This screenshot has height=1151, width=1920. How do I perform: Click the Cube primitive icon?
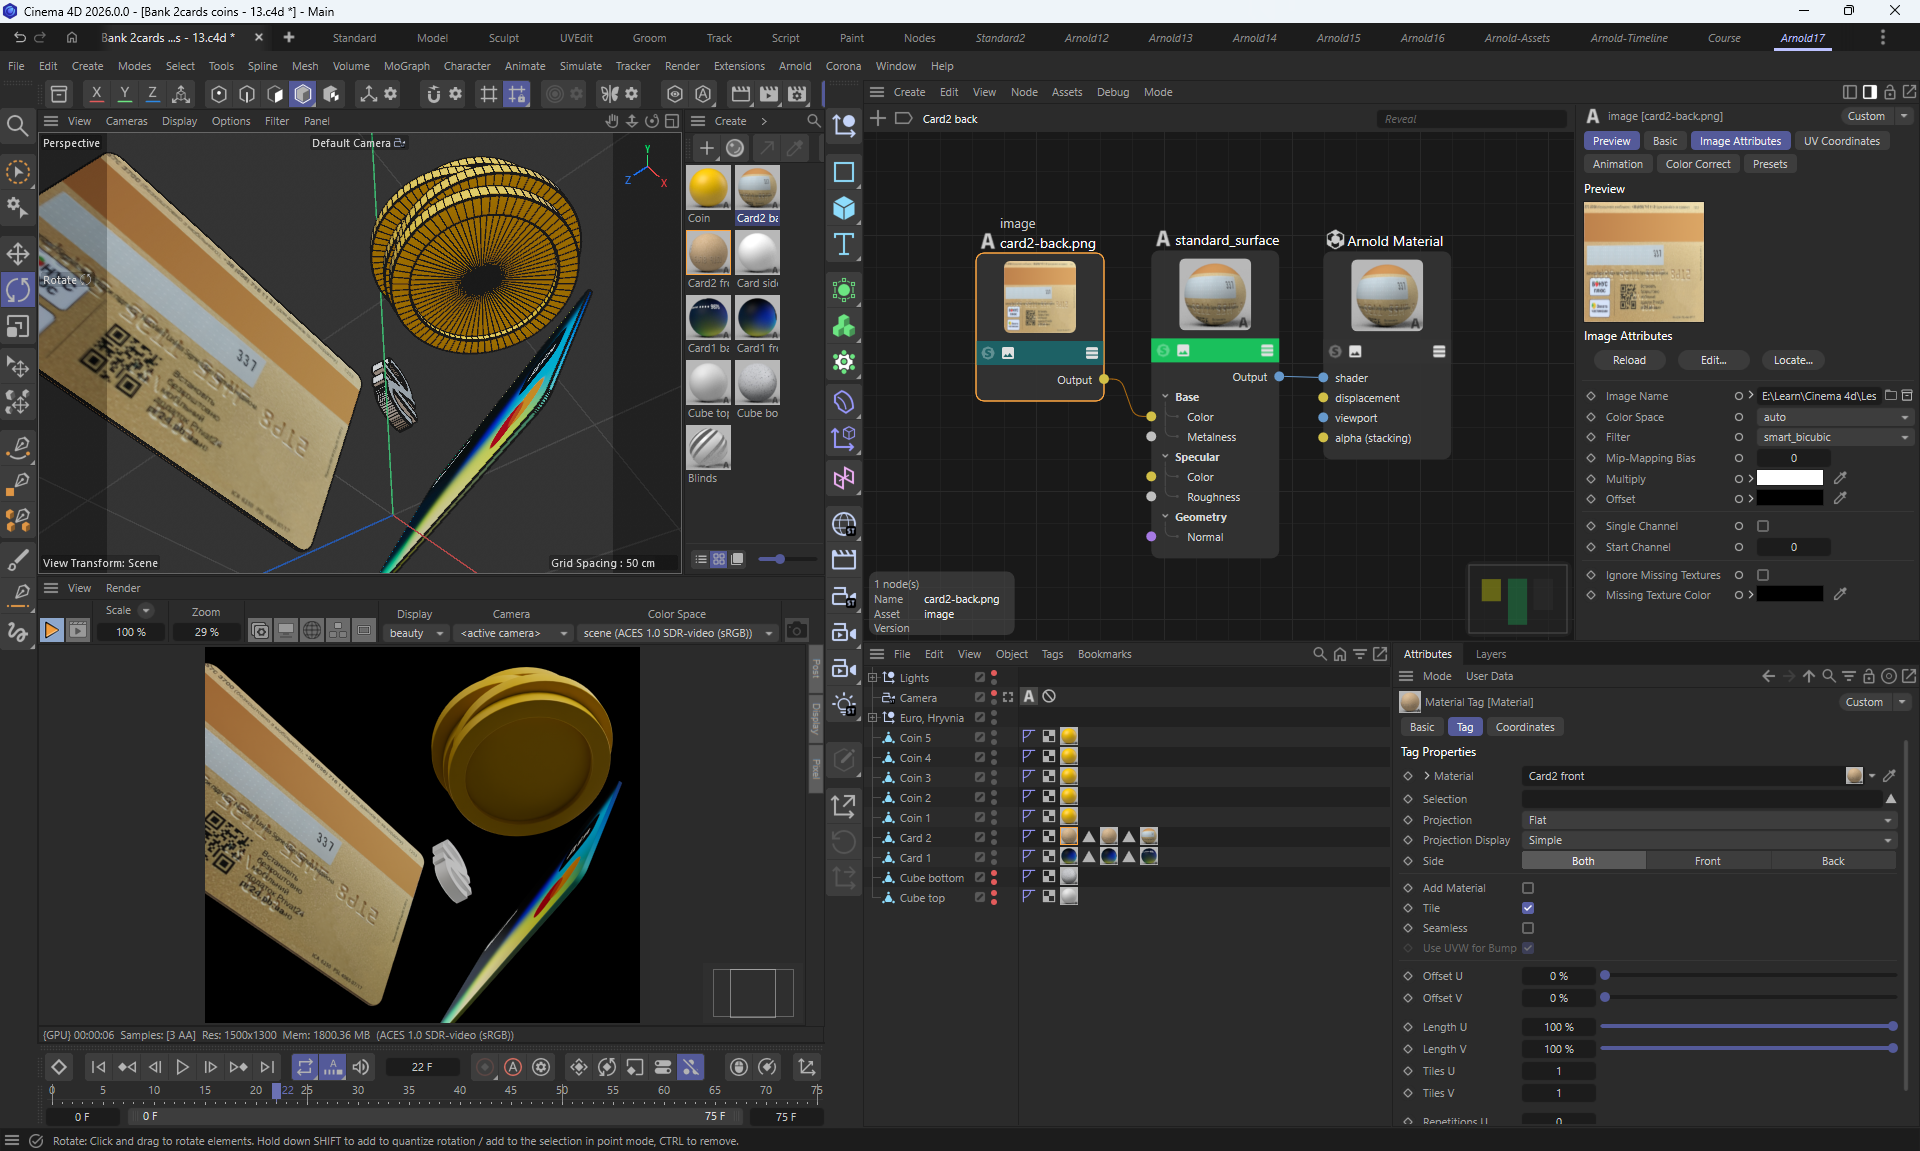point(844,208)
